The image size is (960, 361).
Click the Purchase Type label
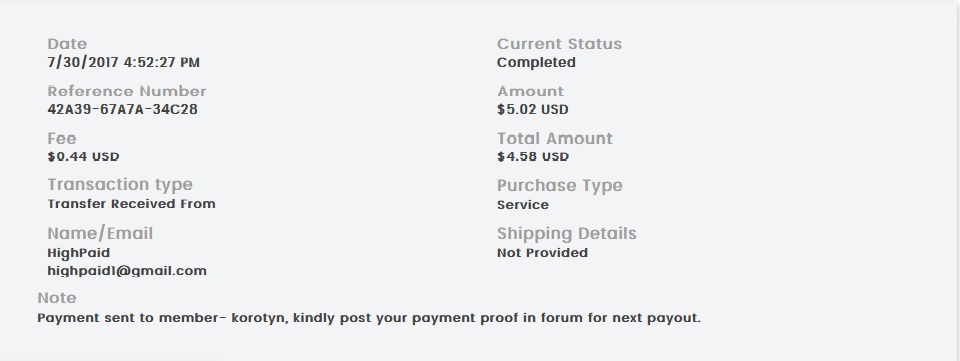pyautogui.click(x=560, y=185)
